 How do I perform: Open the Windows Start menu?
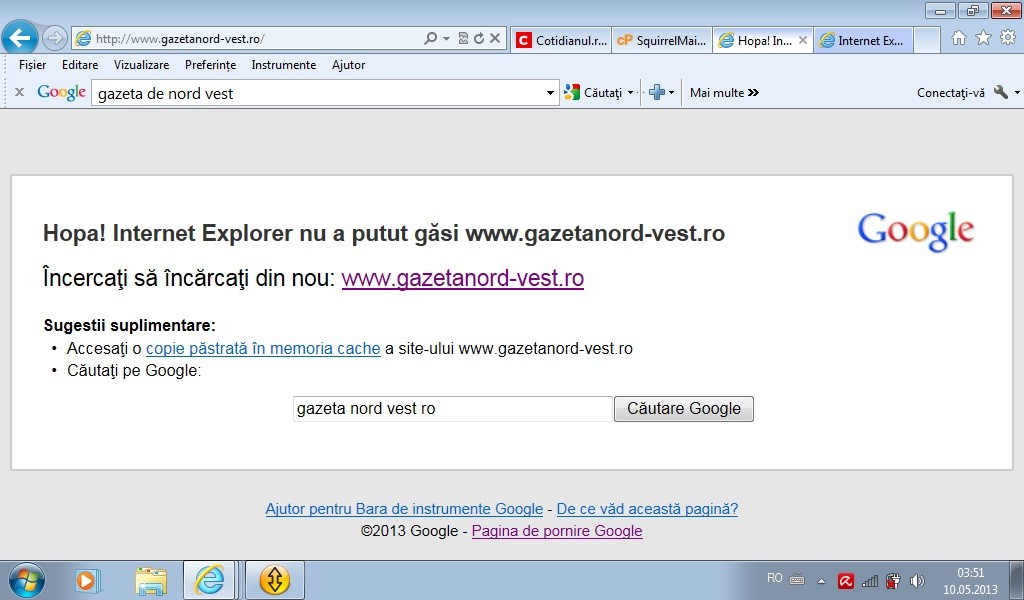click(27, 580)
